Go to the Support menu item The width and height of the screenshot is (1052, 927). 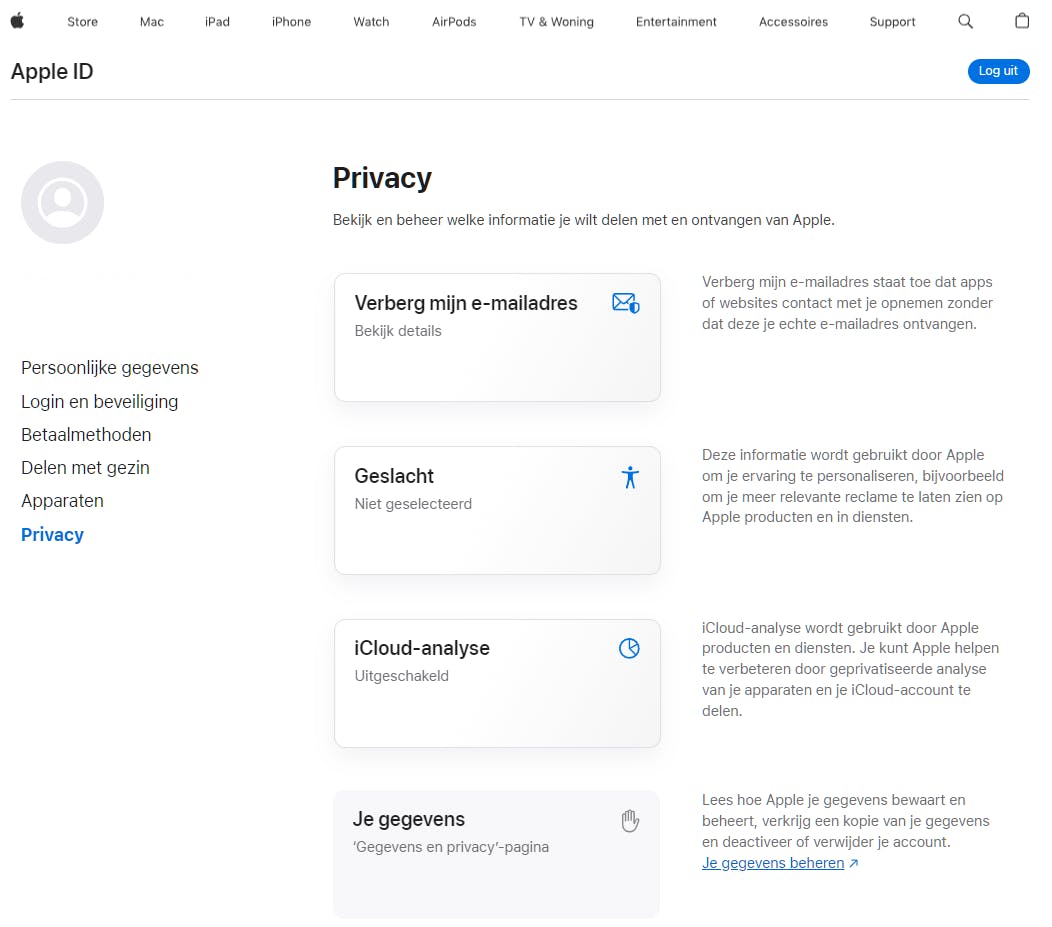coord(892,22)
